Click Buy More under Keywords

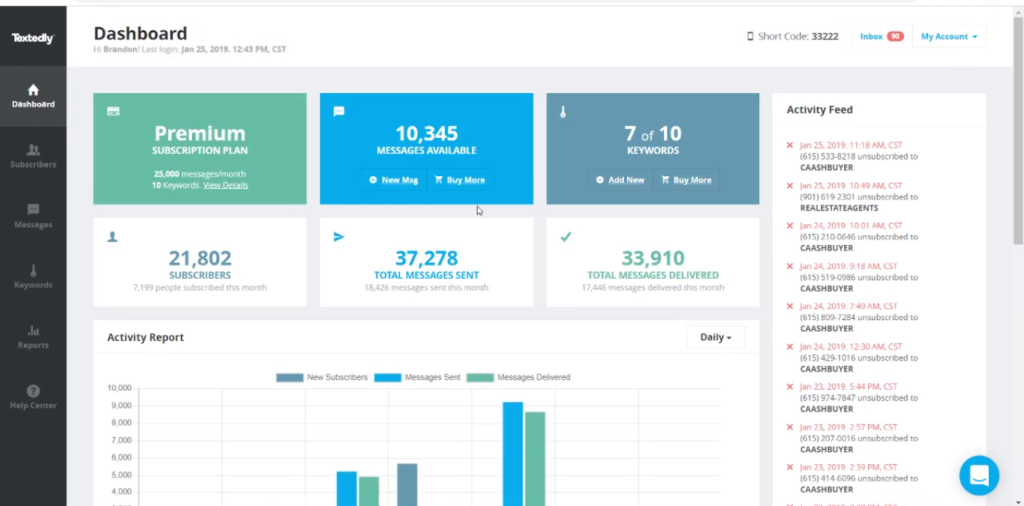(x=686, y=180)
